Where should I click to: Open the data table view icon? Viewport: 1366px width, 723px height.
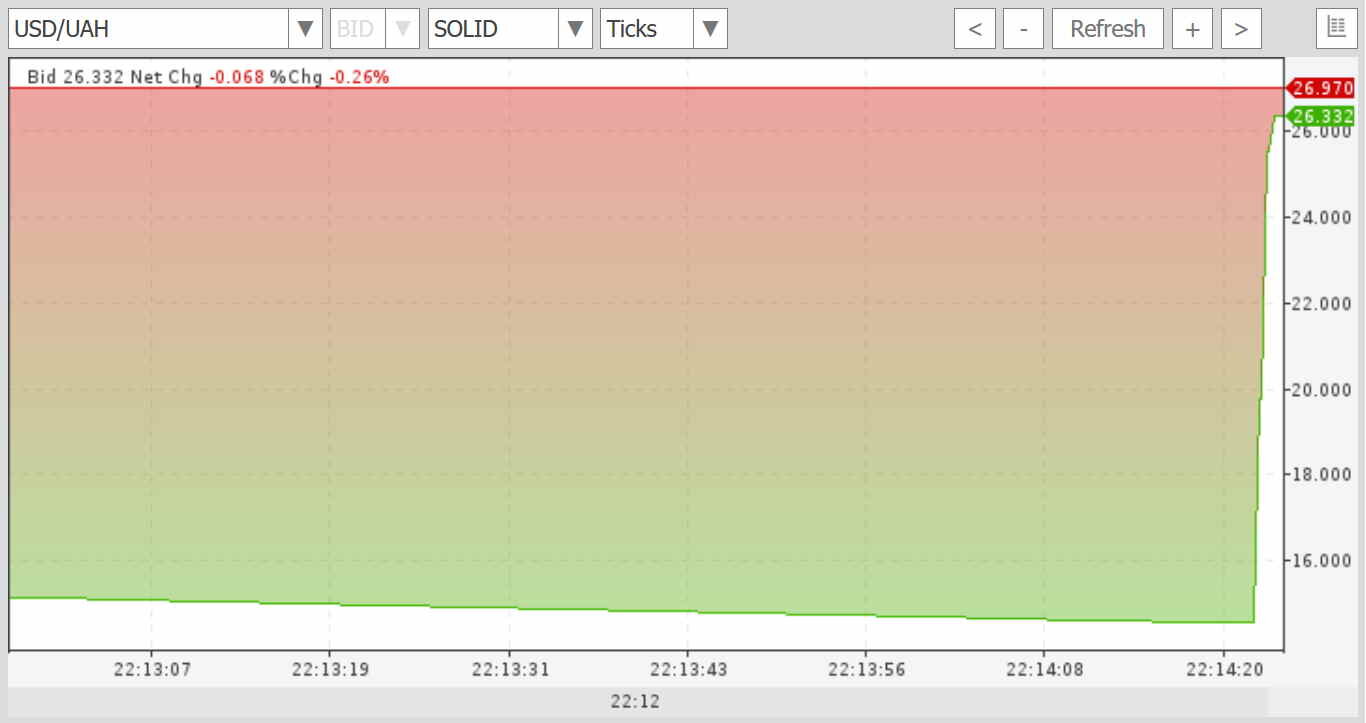click(1336, 29)
